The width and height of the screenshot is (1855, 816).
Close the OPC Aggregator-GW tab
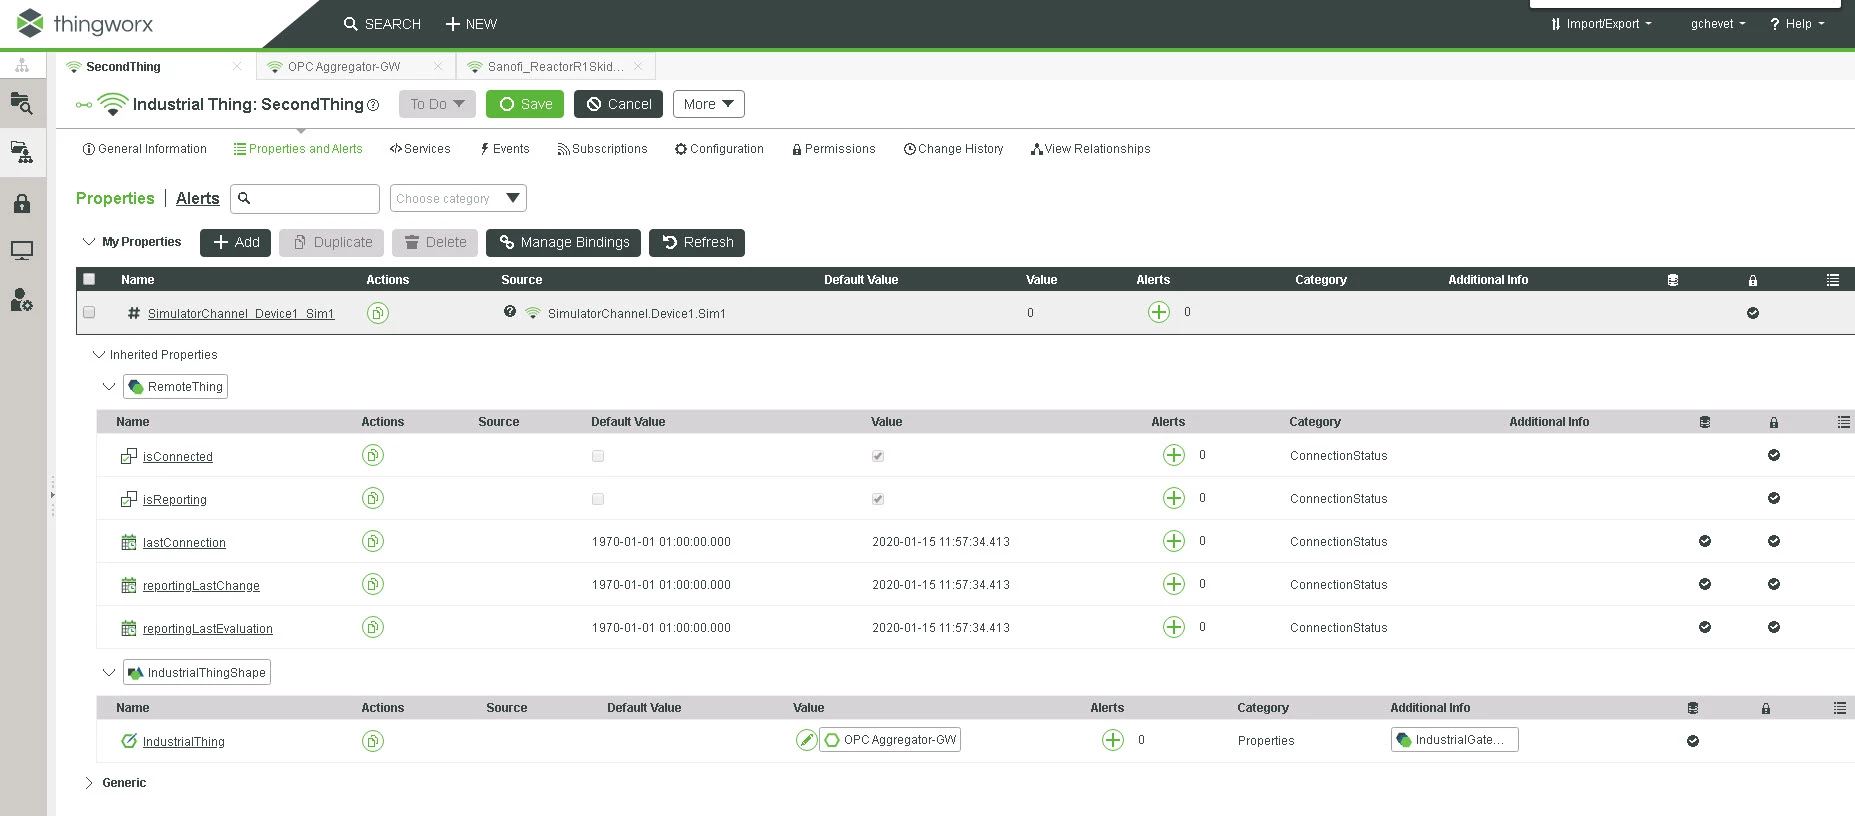pyautogui.click(x=438, y=67)
